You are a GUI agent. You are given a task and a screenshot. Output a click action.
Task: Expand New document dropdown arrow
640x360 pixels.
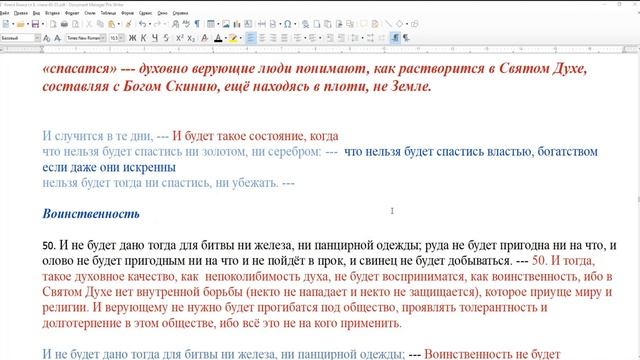pyautogui.click(x=13, y=24)
